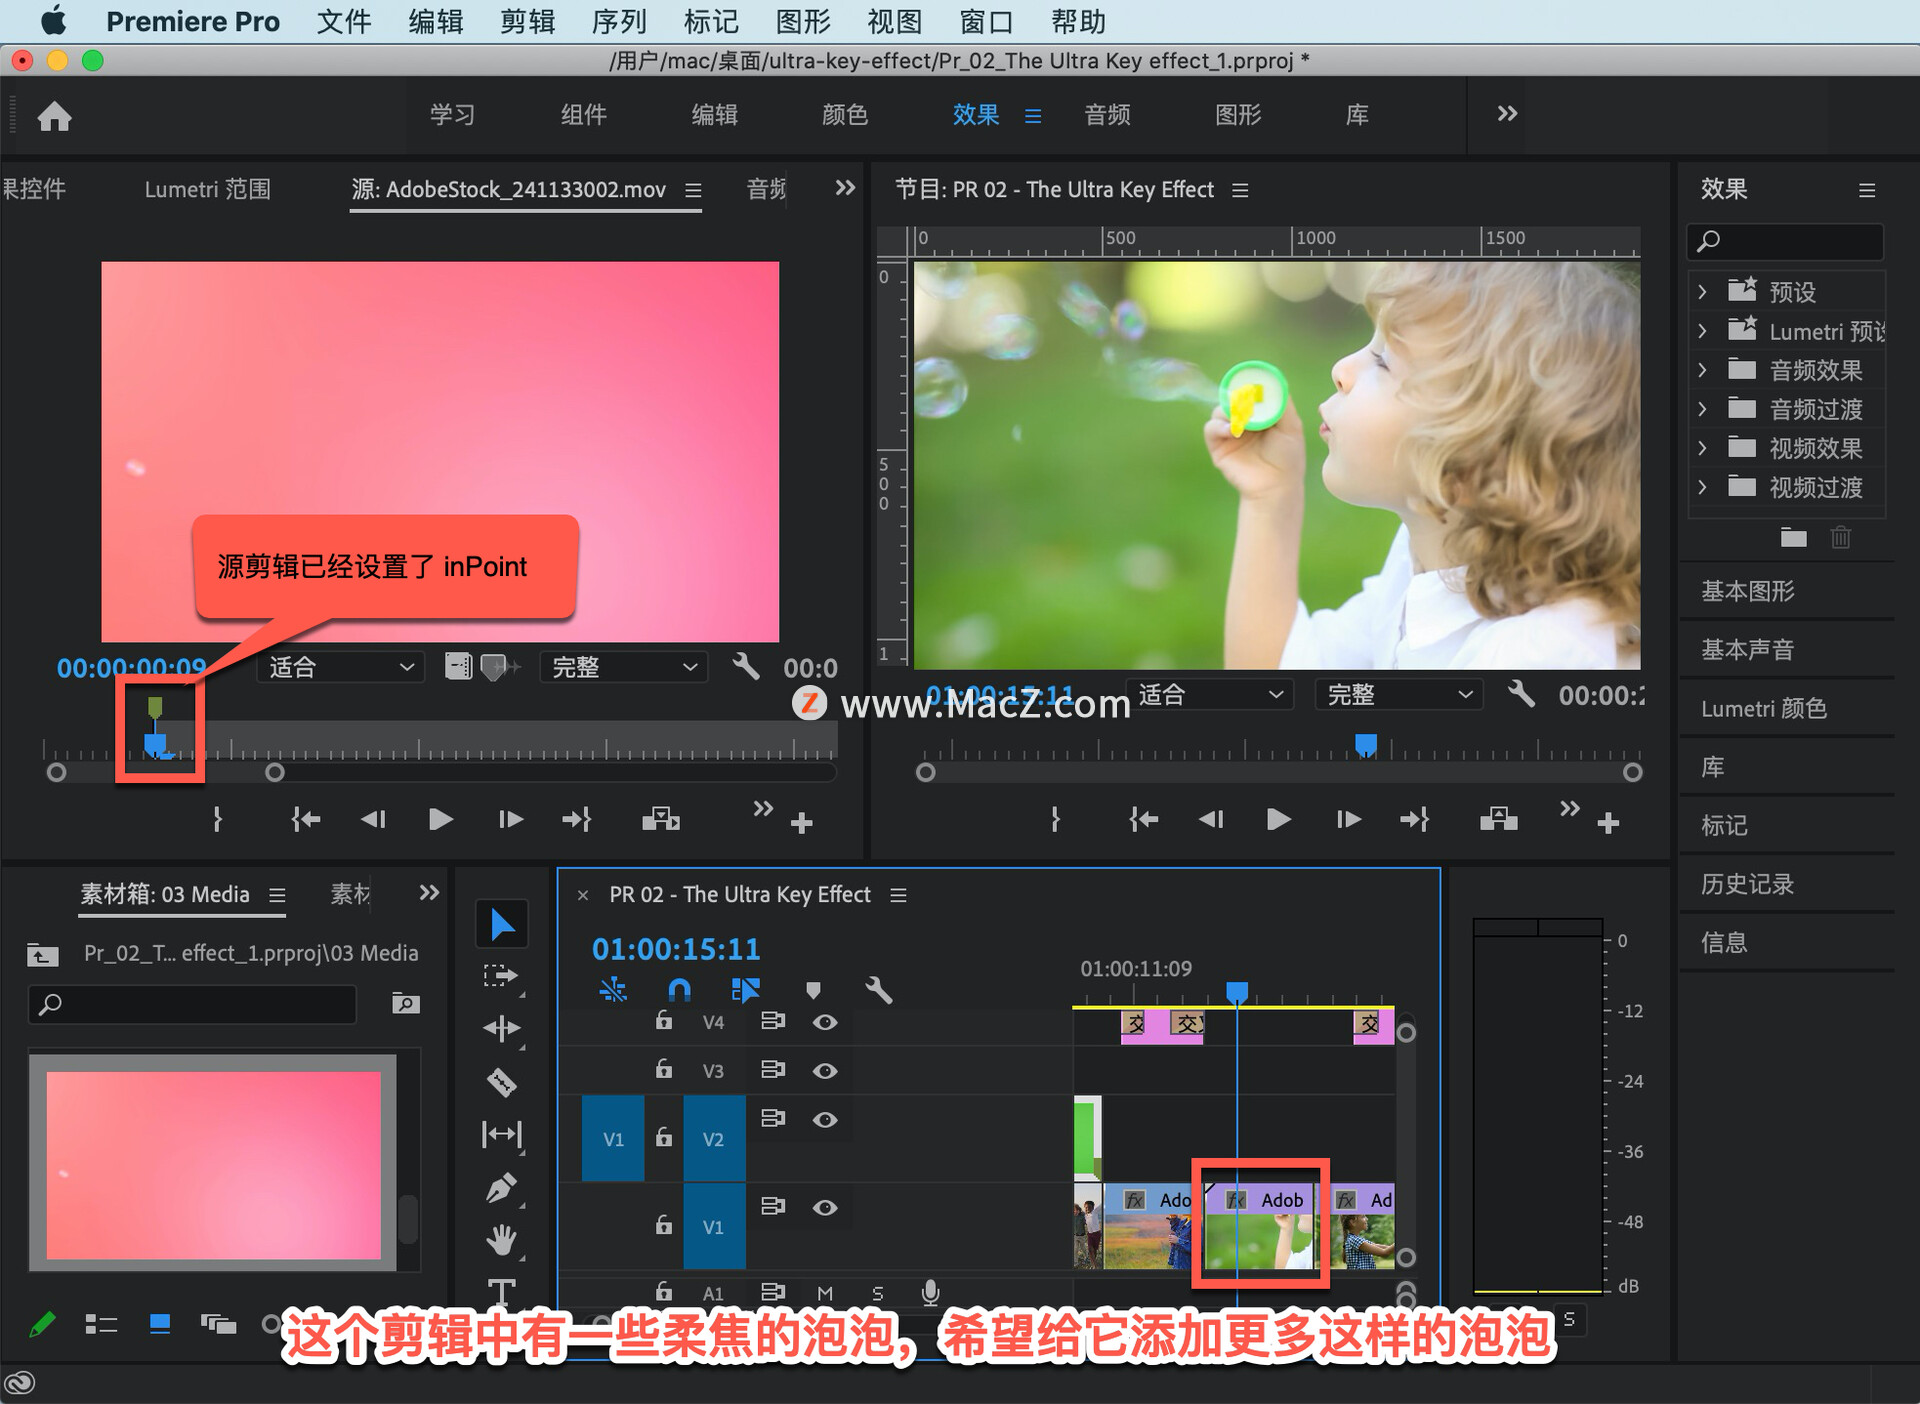Click the Effects panel search field

pos(1785,241)
